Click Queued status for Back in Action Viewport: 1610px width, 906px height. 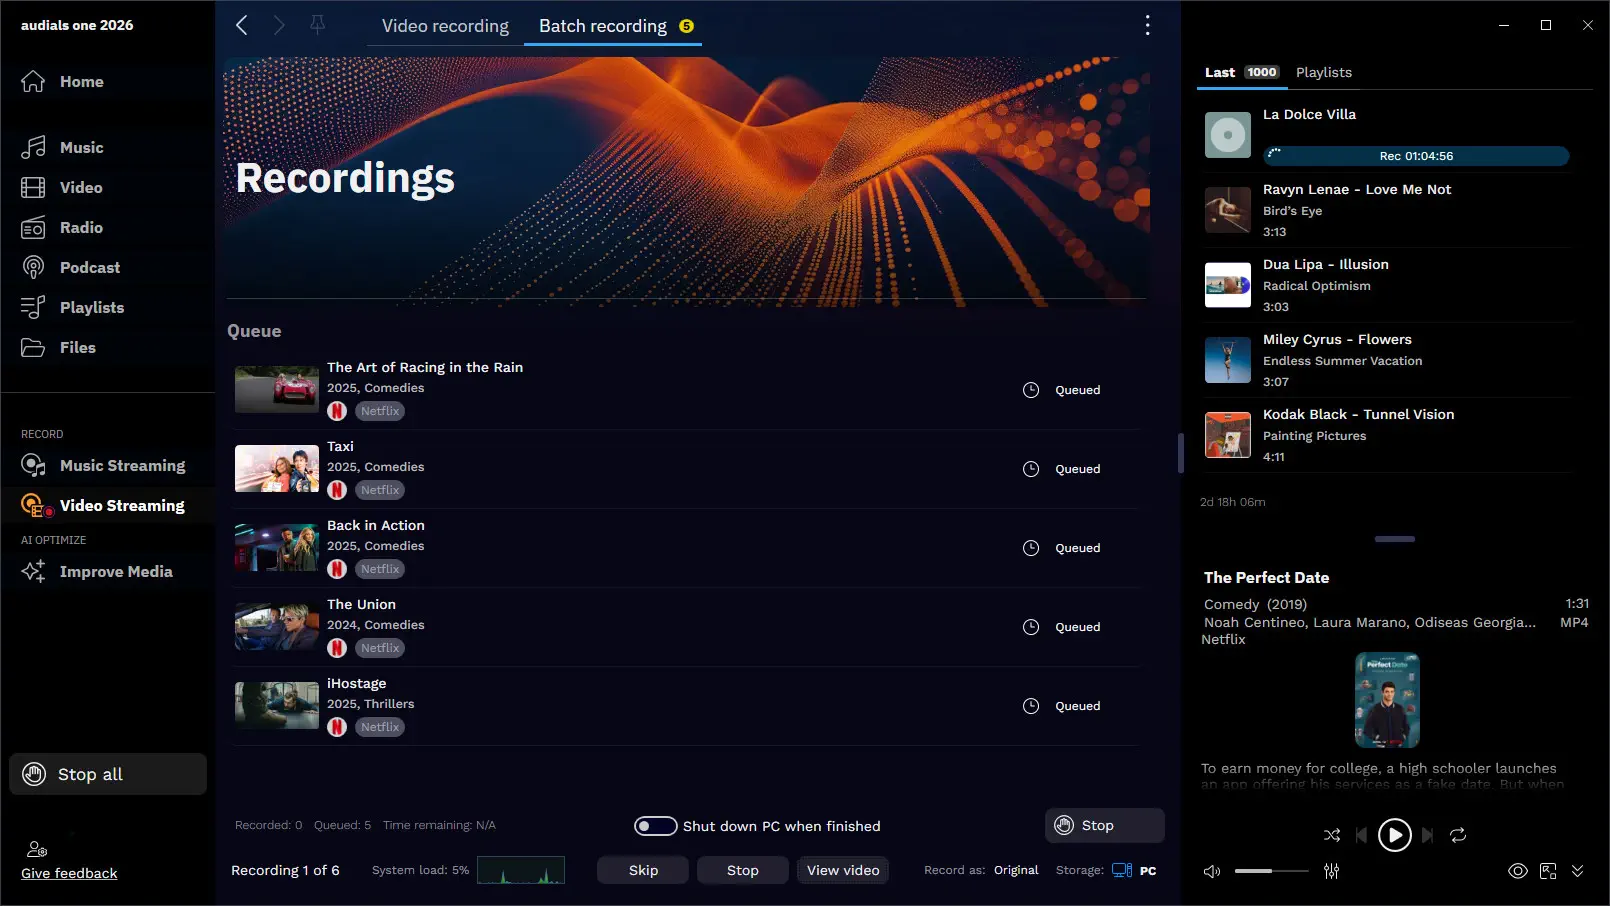pos(1077,548)
